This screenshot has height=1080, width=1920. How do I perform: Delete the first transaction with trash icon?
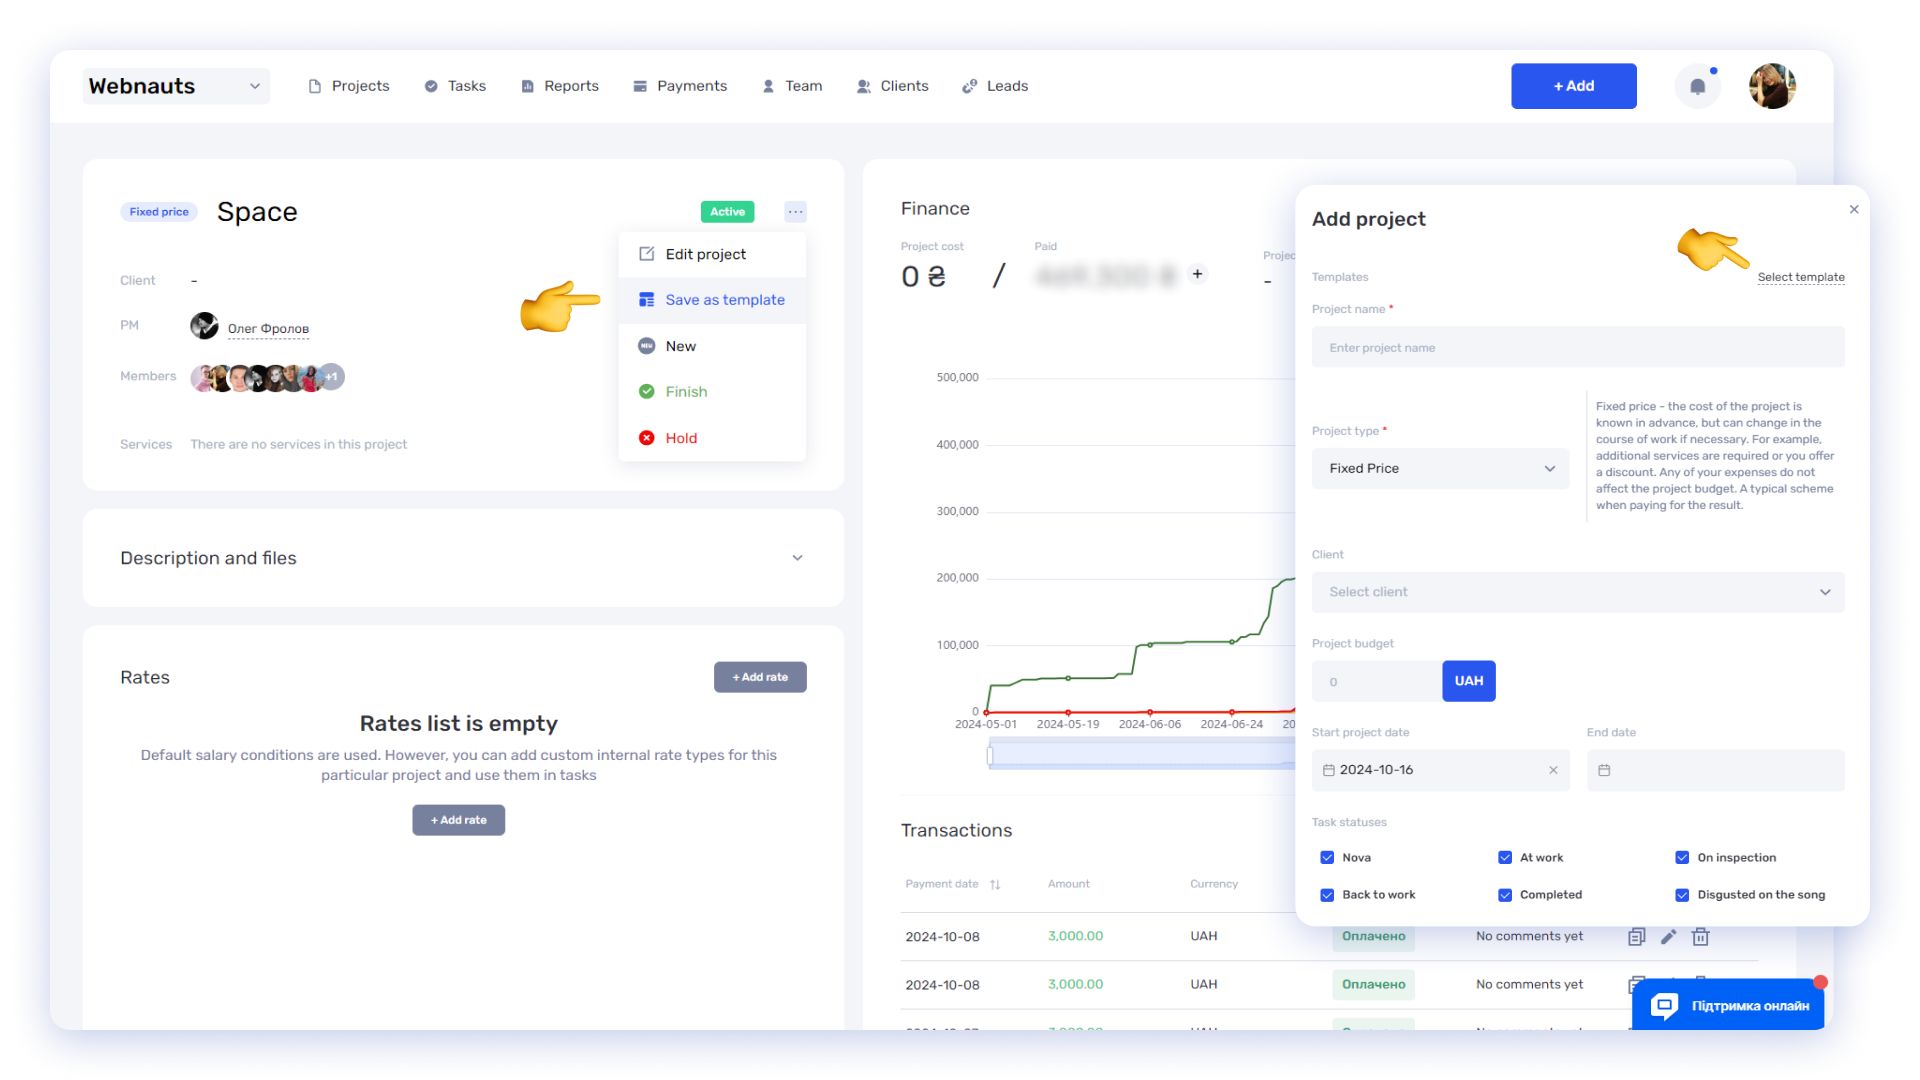click(1700, 937)
